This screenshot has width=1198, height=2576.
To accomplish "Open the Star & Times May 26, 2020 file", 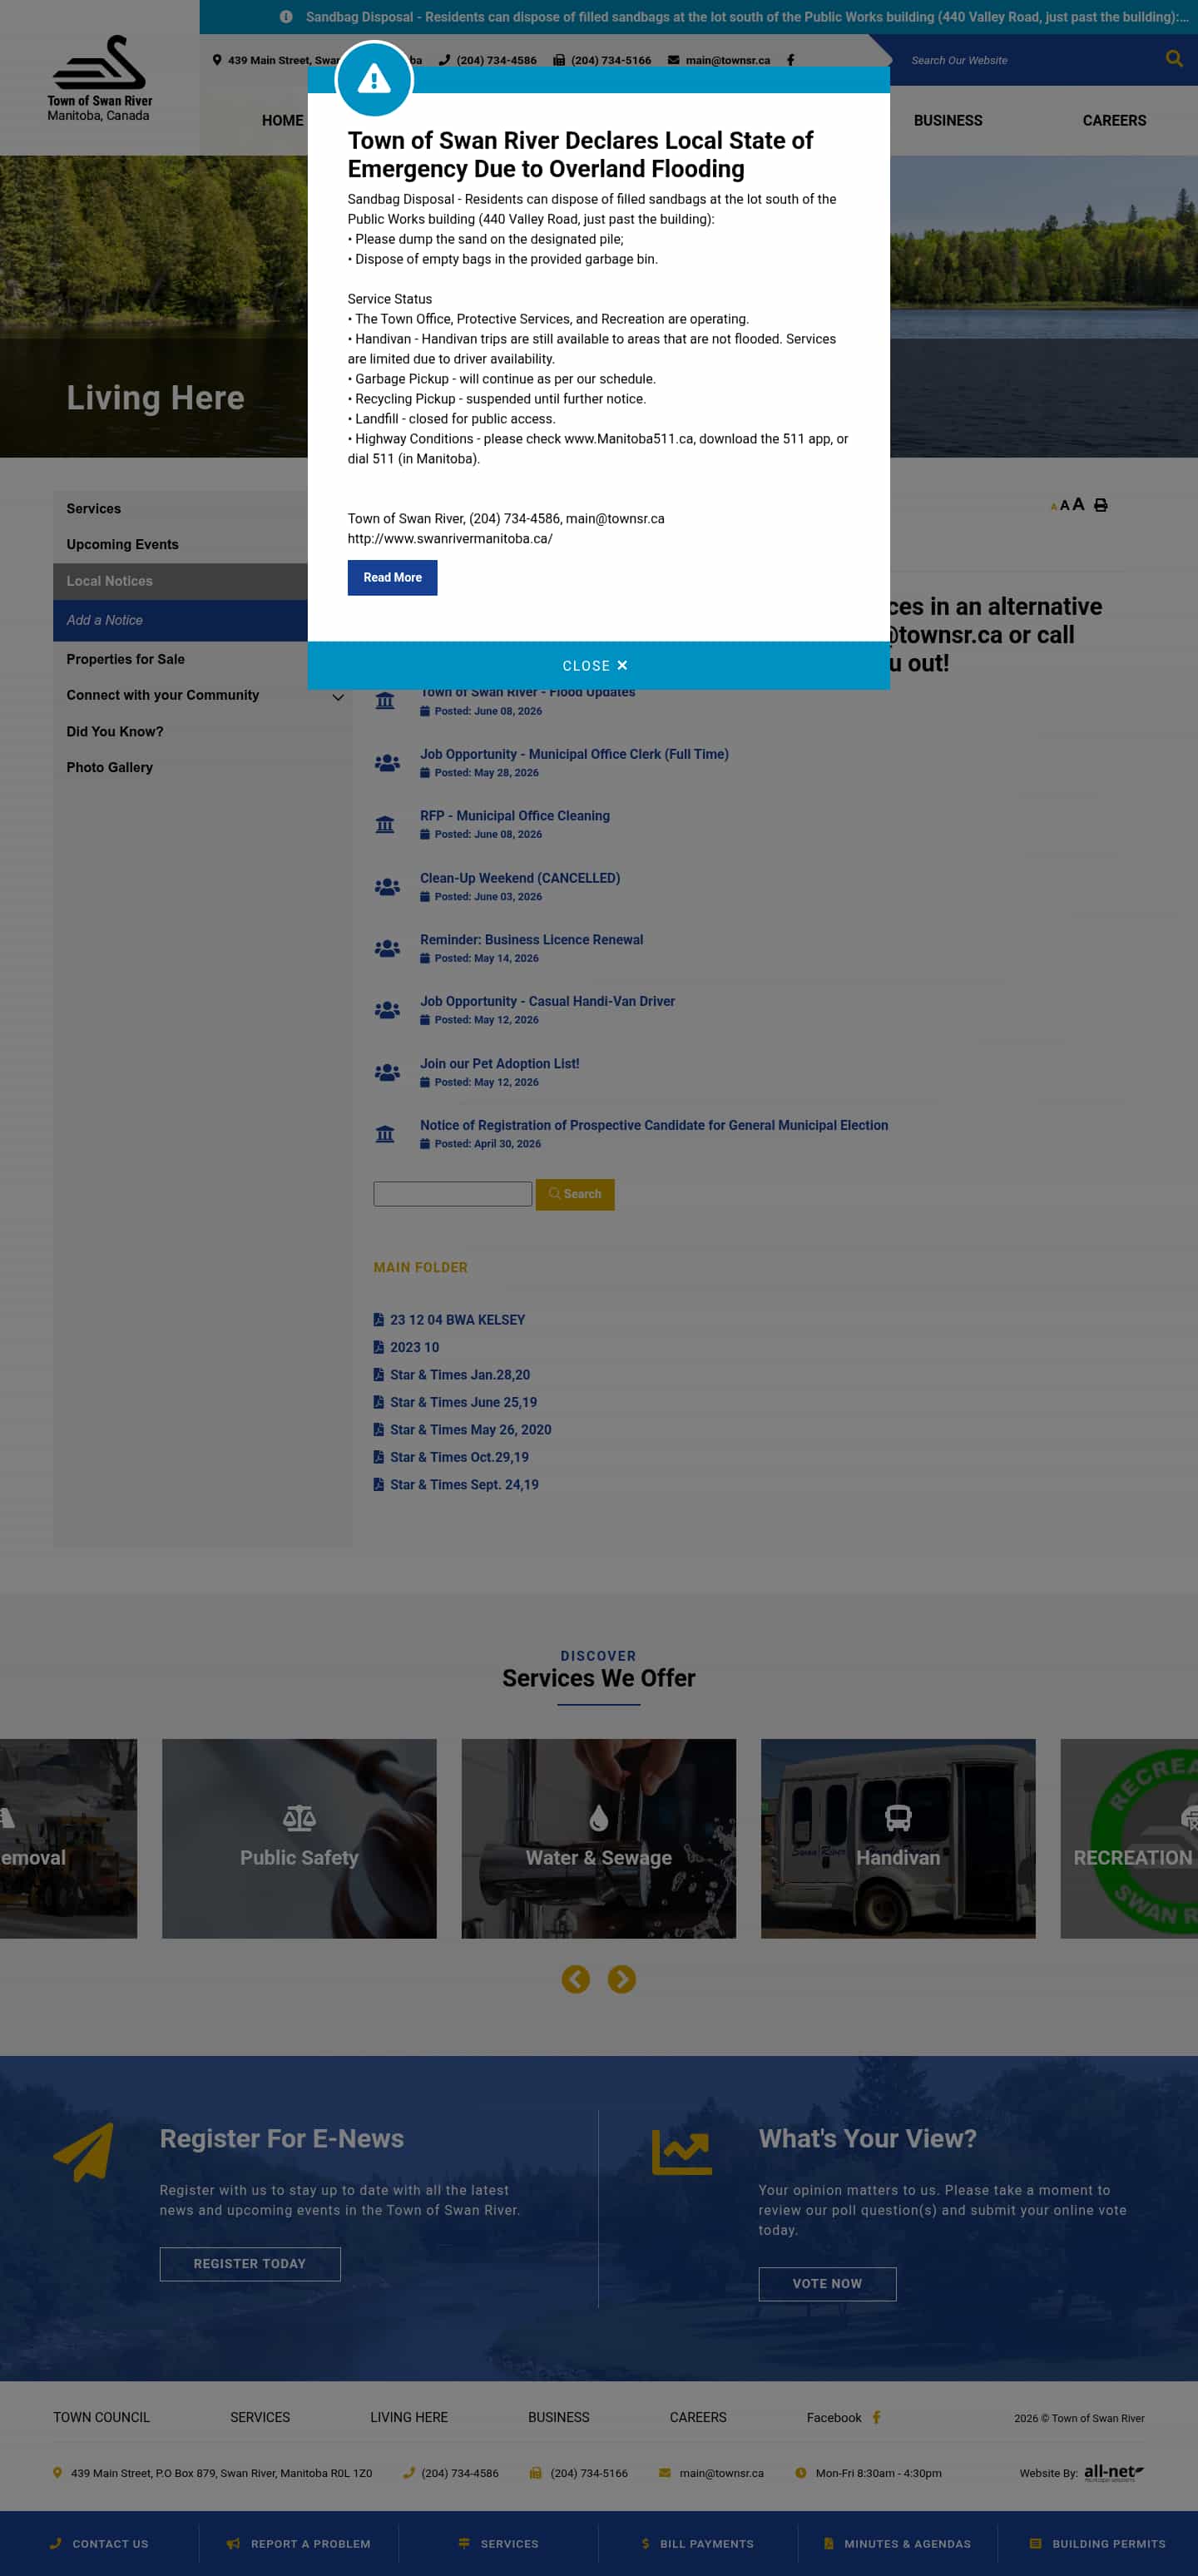I will (x=470, y=1429).
